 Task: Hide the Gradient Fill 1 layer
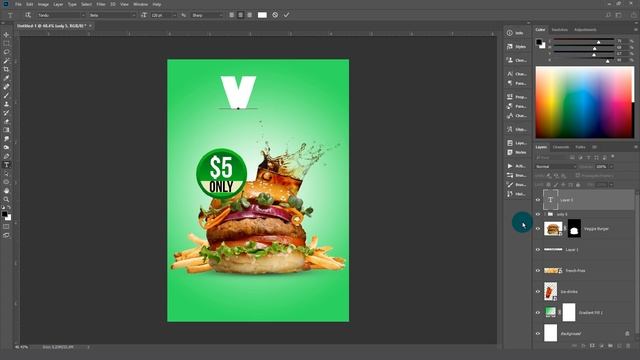point(538,313)
